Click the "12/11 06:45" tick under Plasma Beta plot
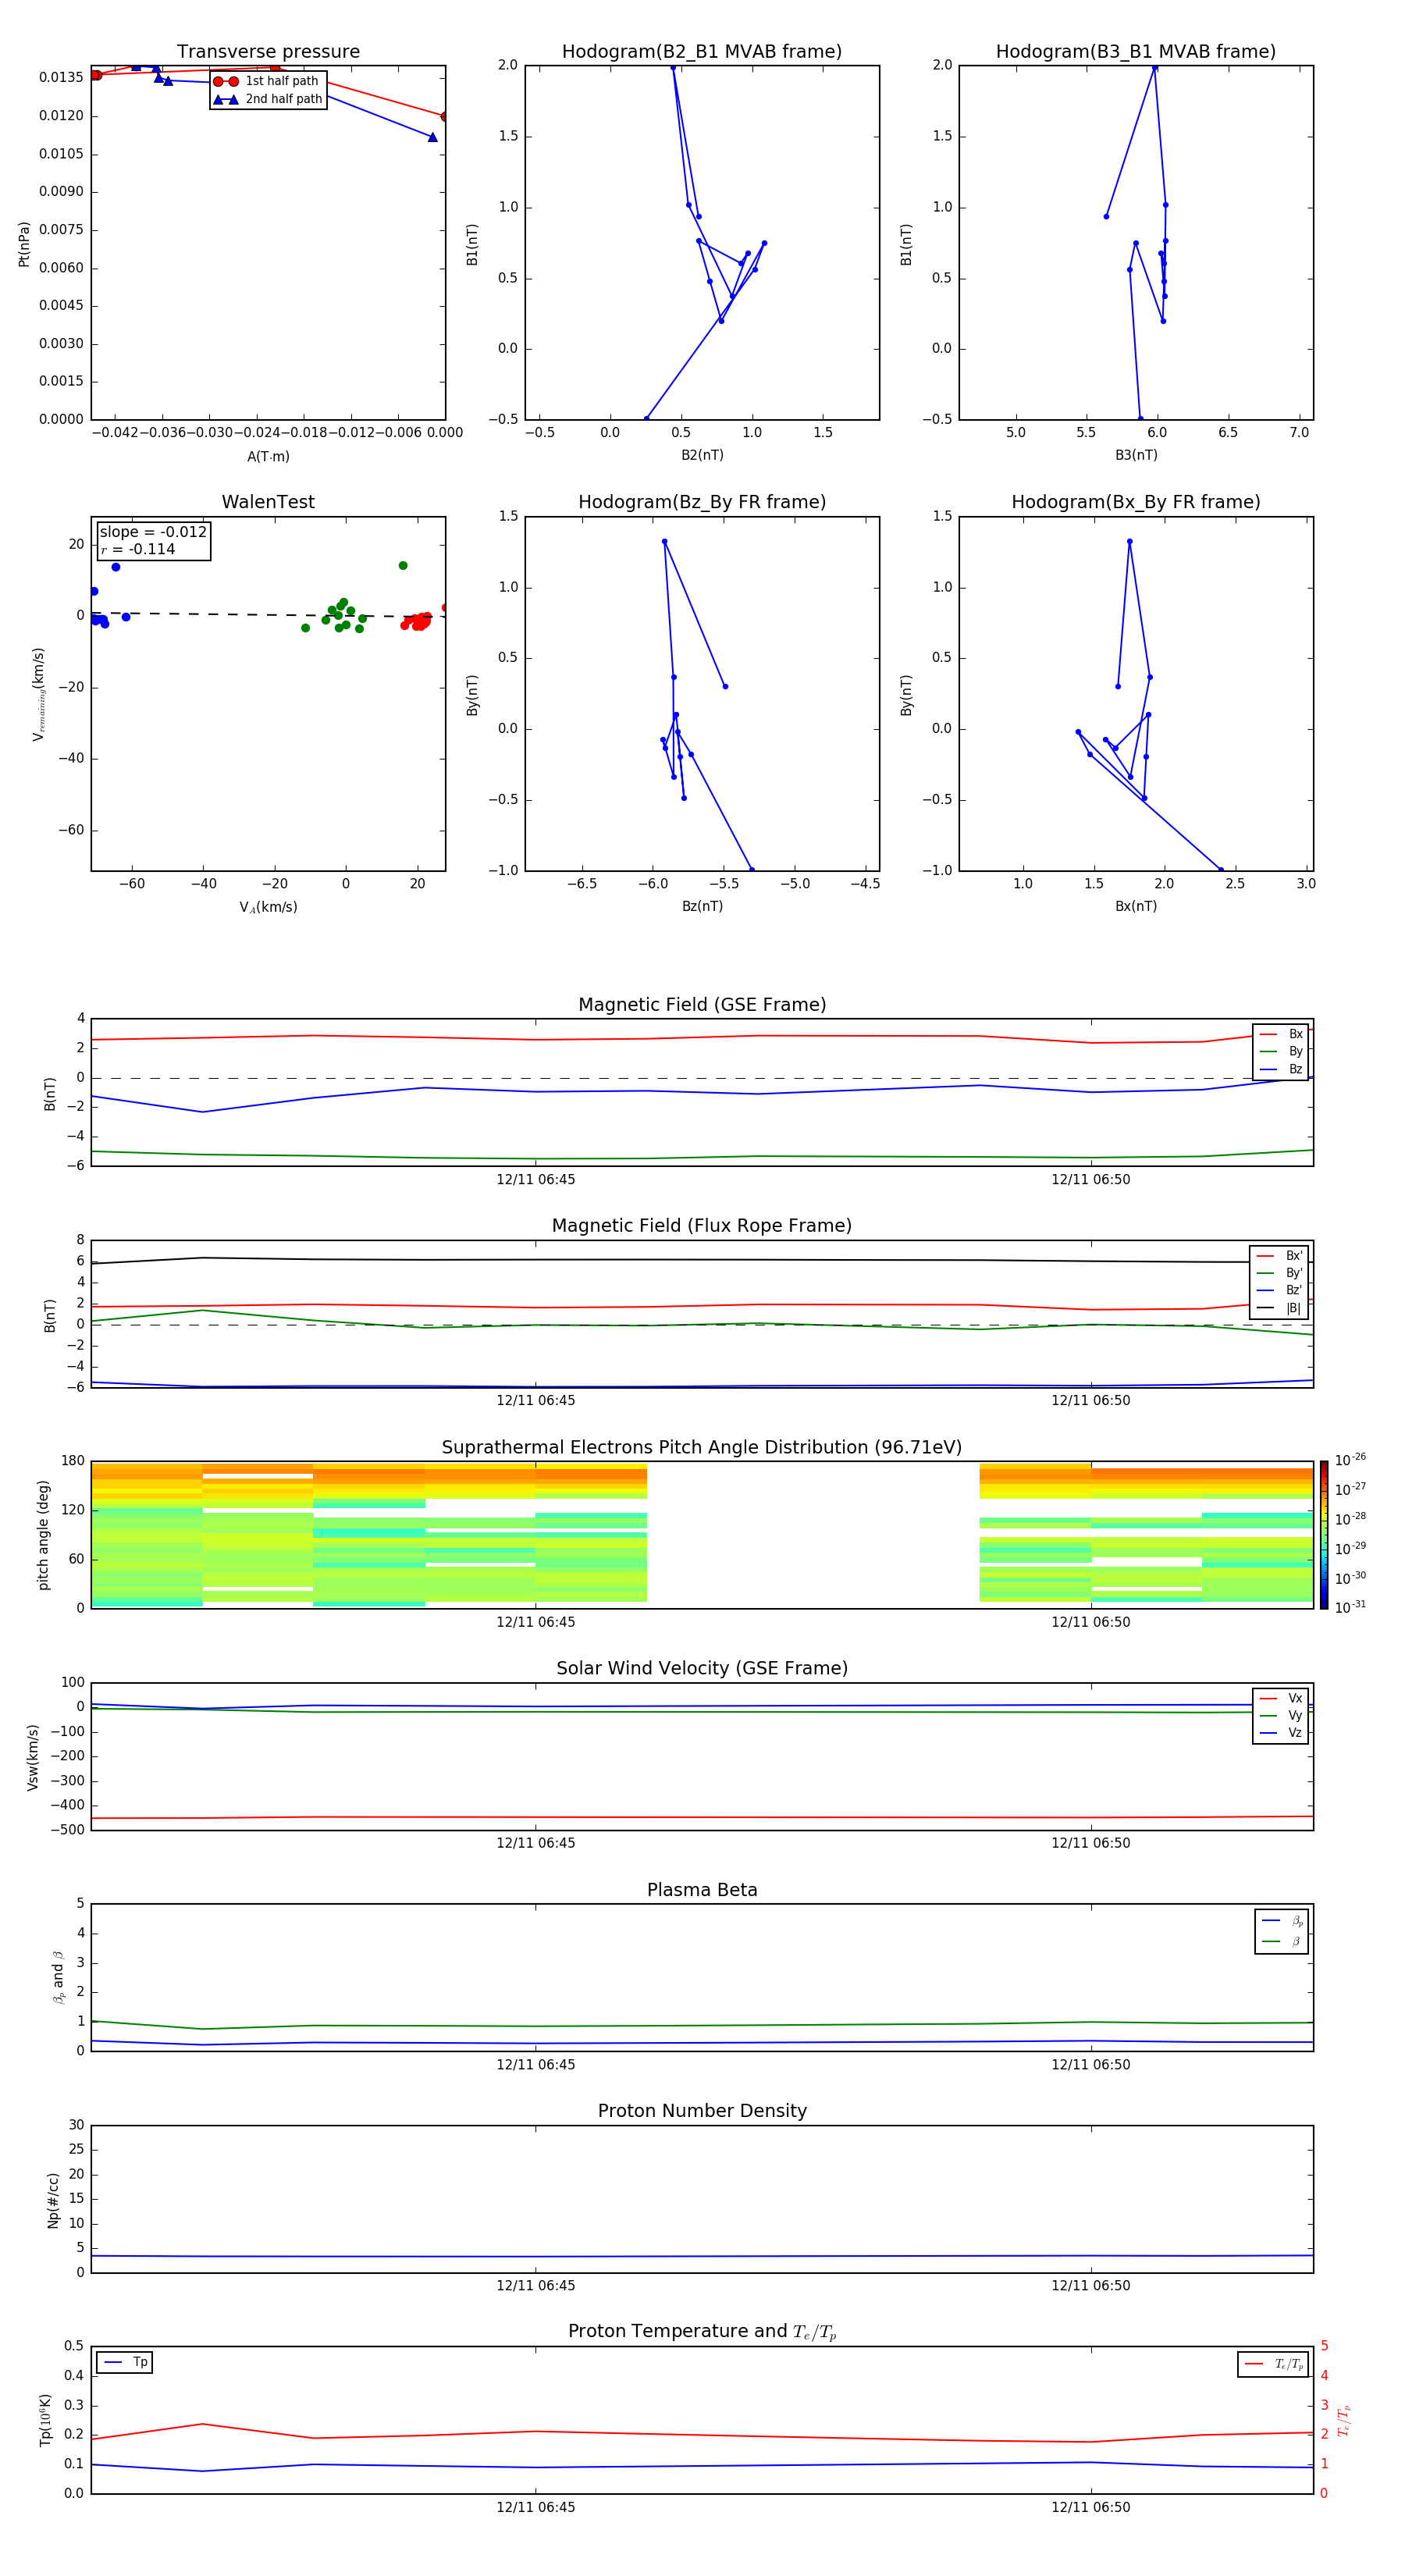 (536, 2064)
